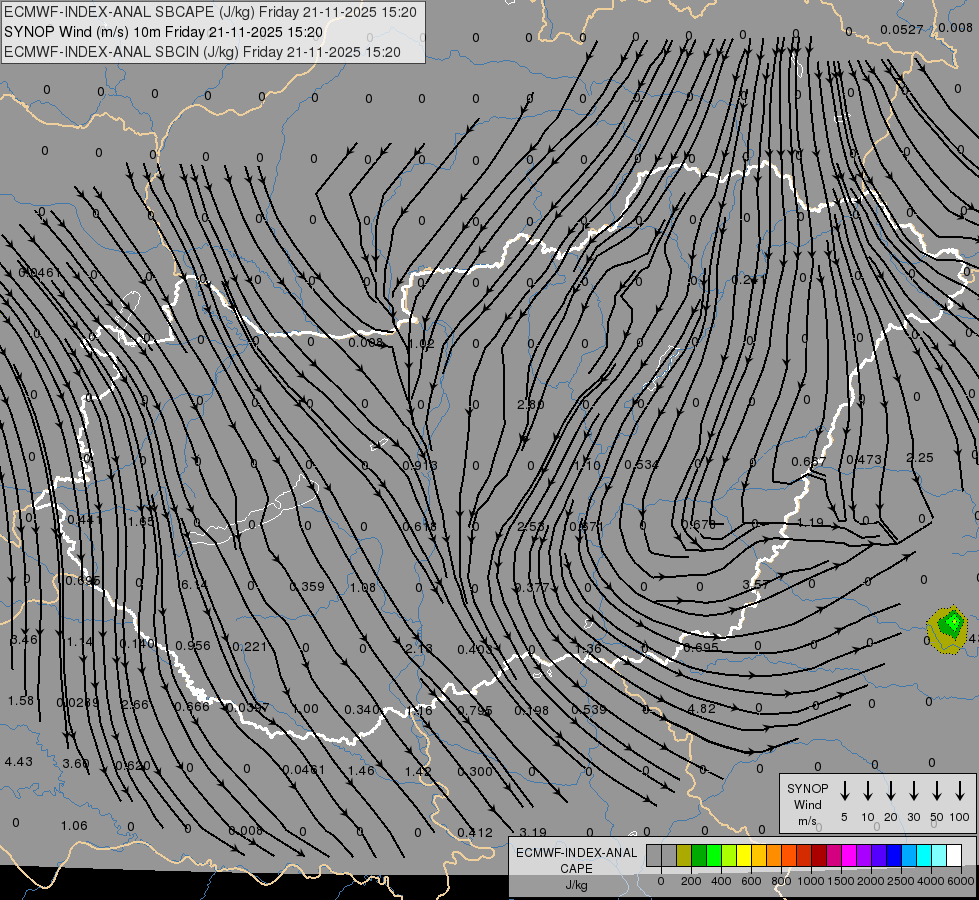
Task: Select the olive swatch in CAPE legend
Action: pyautogui.click(x=684, y=856)
